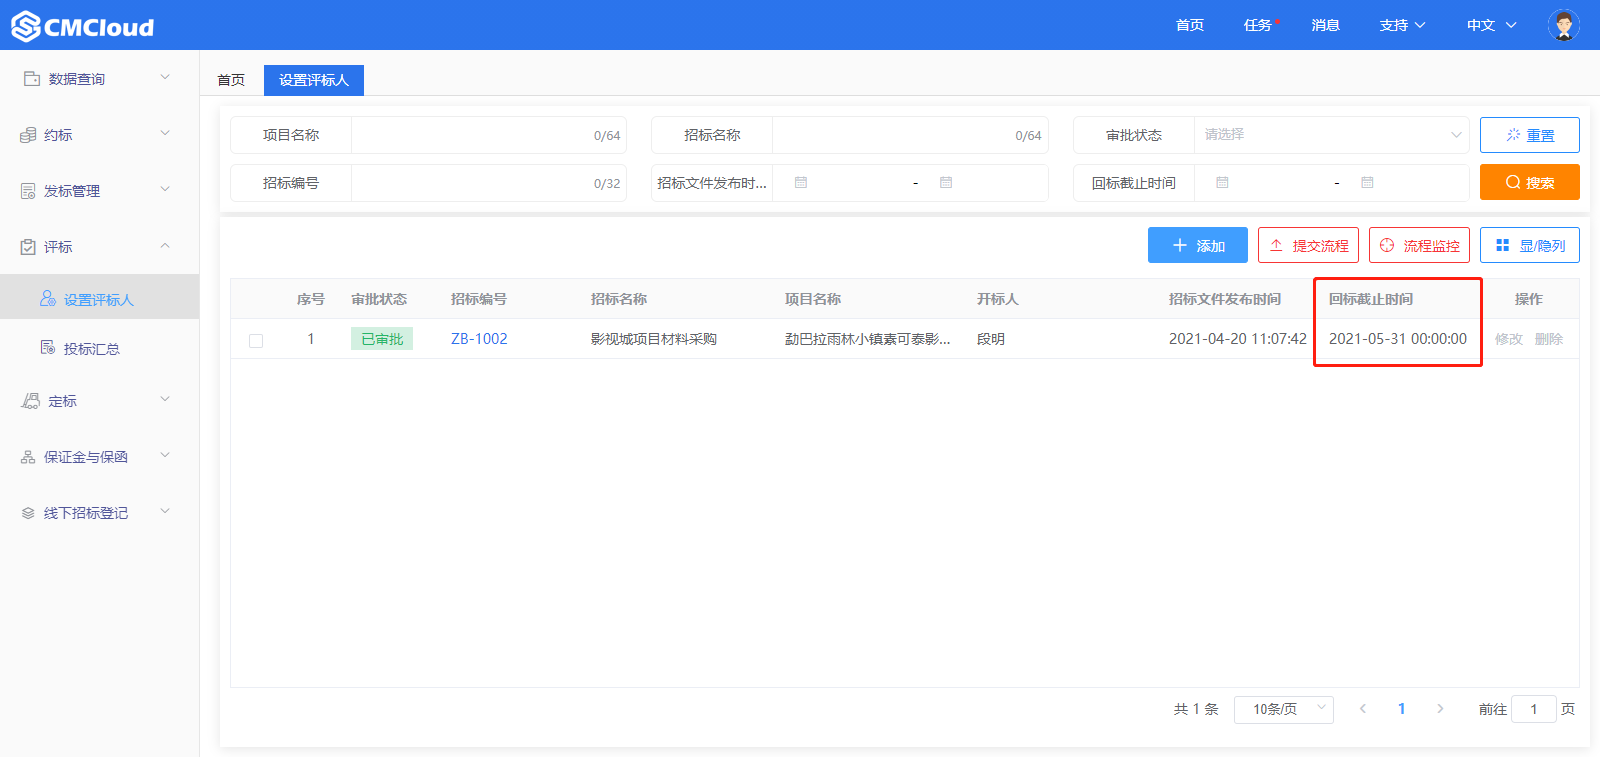This screenshot has width=1600, height=757.
Task: Focus the 项目名称 input field
Action: click(x=489, y=135)
